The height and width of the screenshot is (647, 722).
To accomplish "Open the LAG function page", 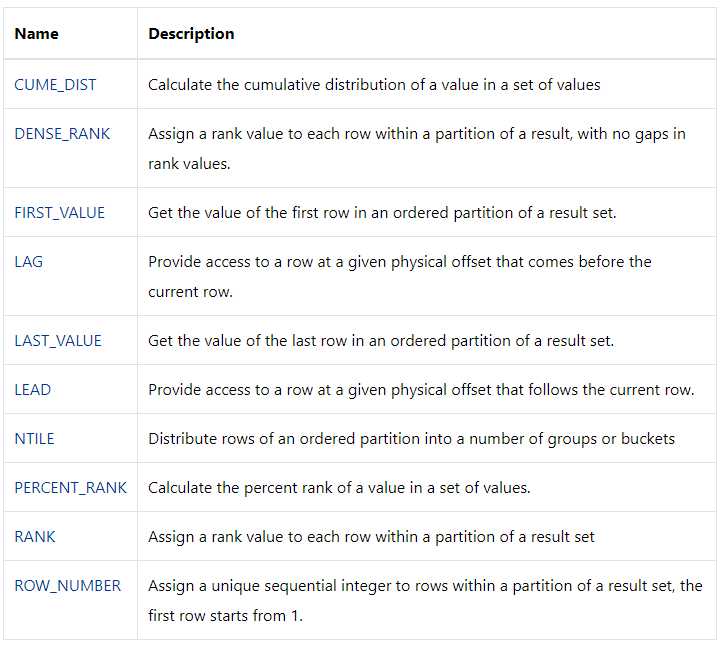I will coord(29,262).
